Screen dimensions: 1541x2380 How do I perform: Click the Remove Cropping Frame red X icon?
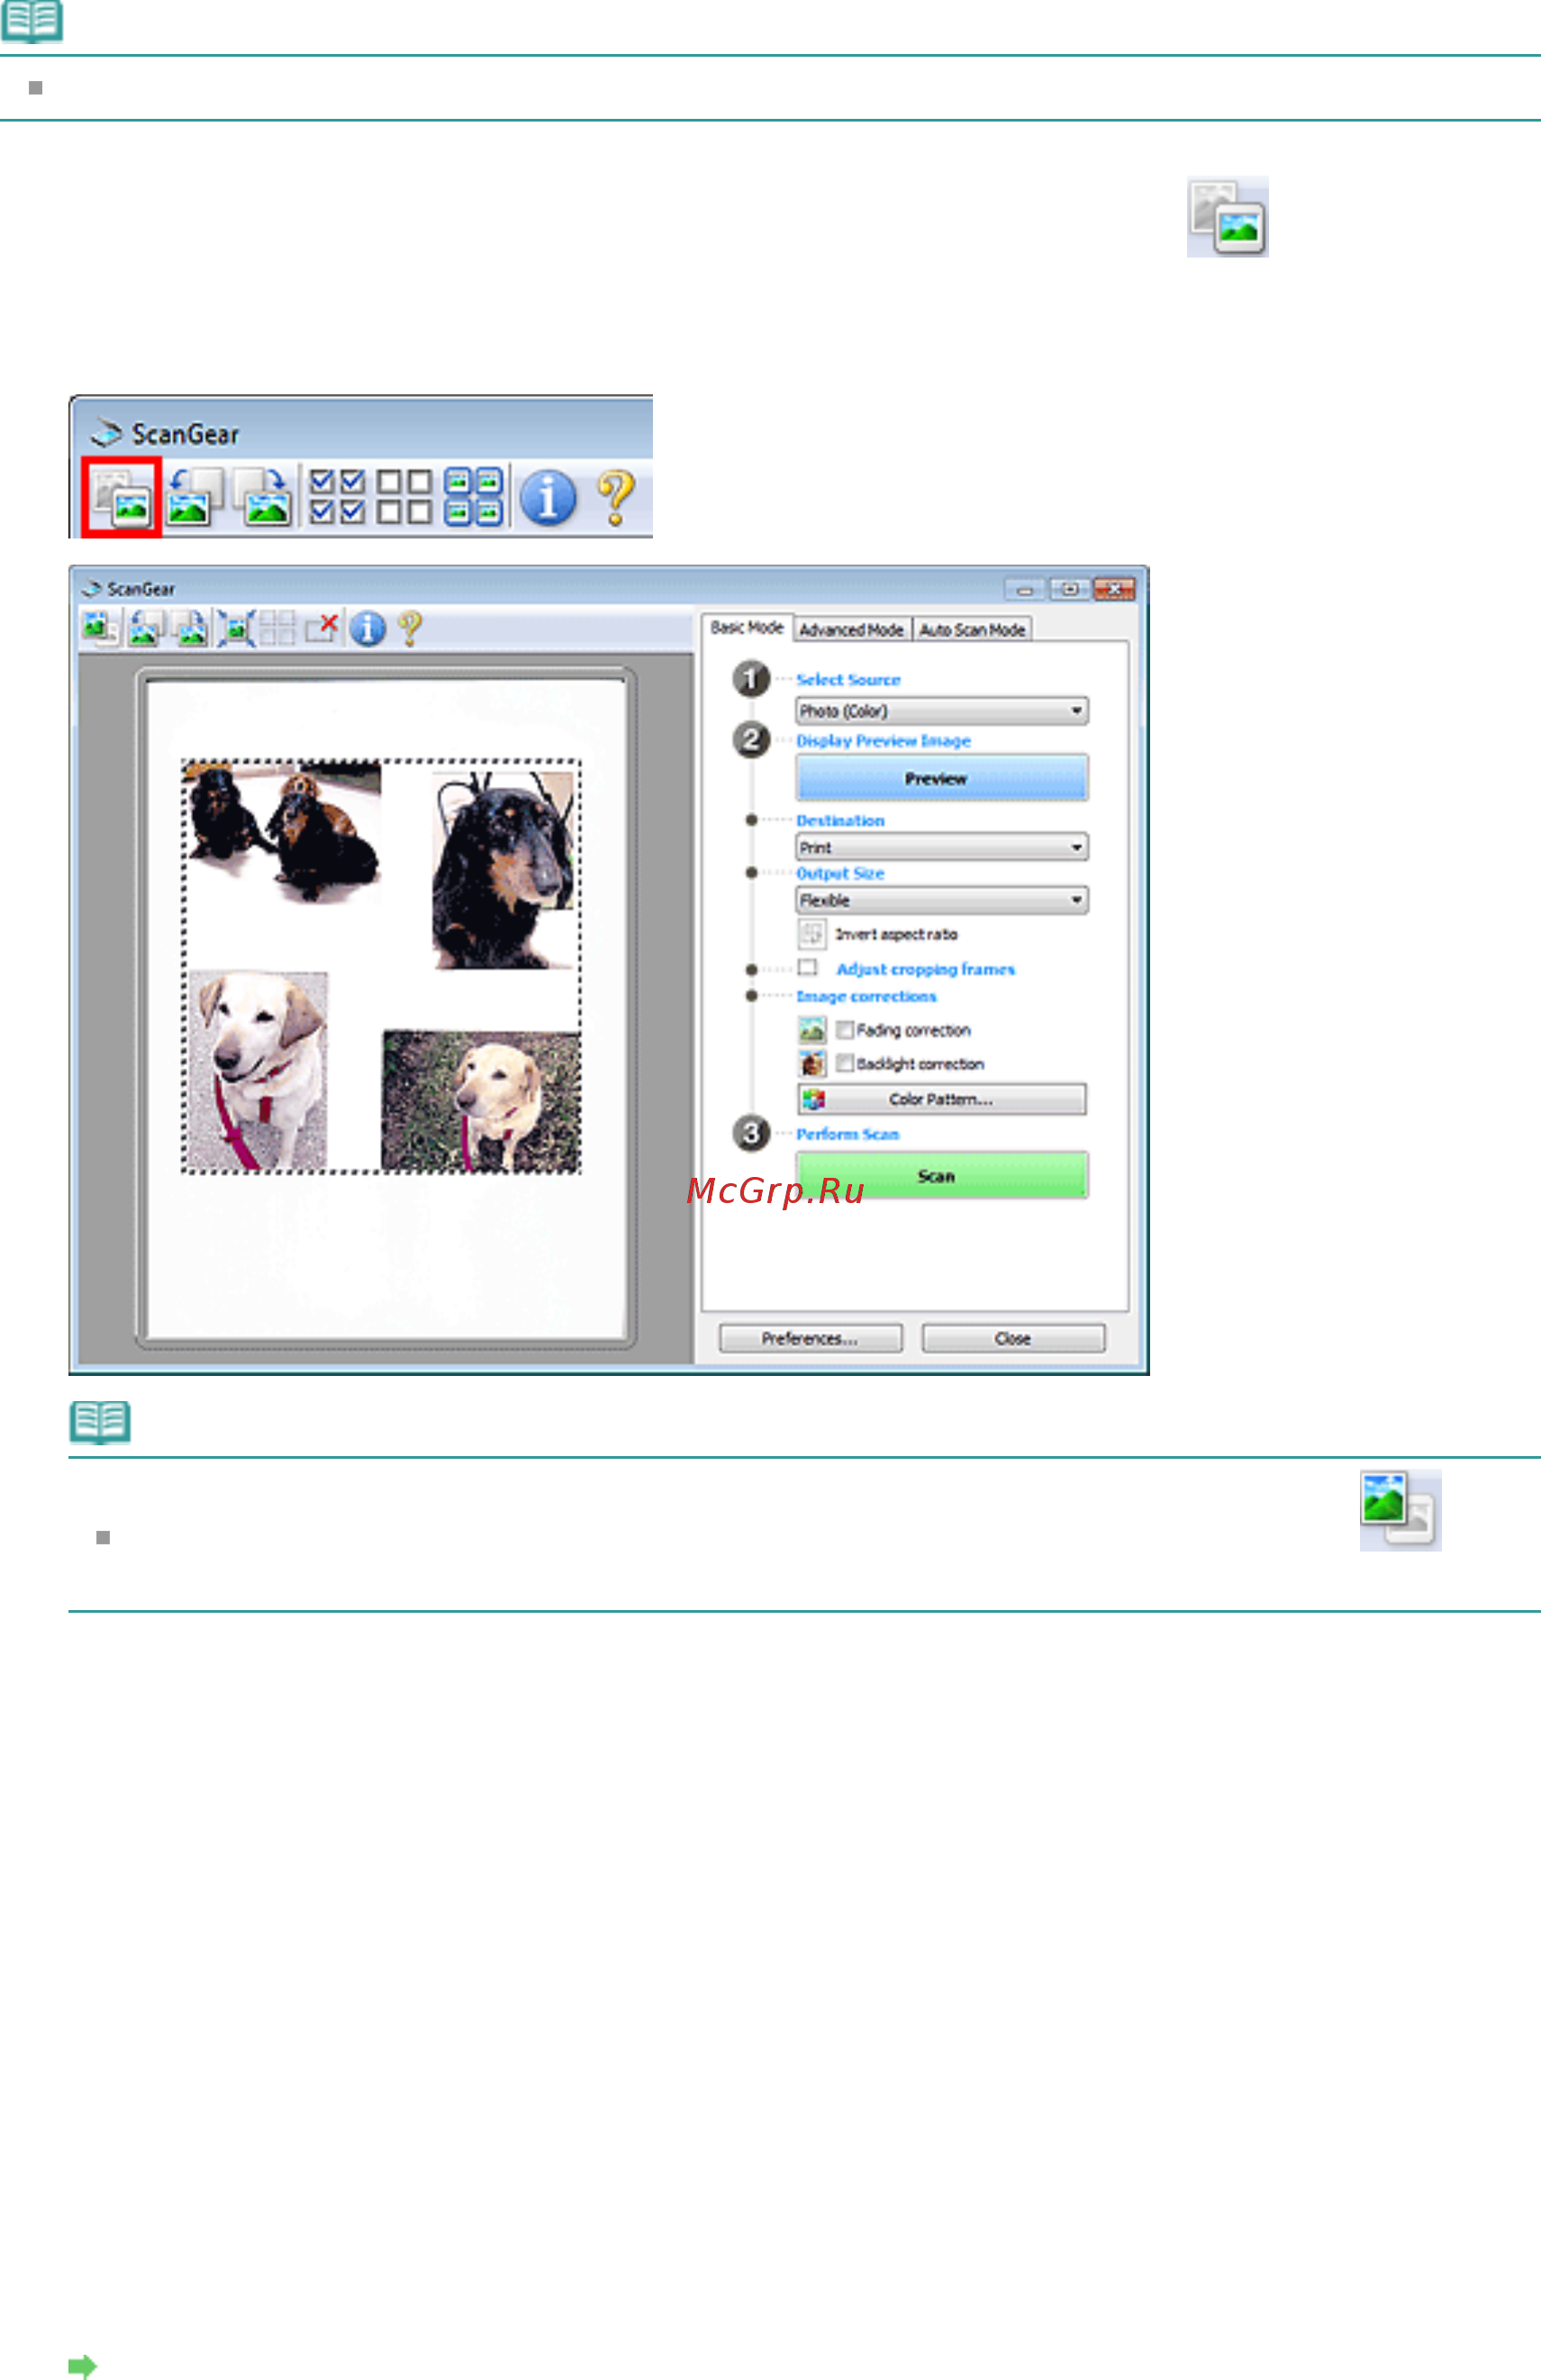[322, 628]
